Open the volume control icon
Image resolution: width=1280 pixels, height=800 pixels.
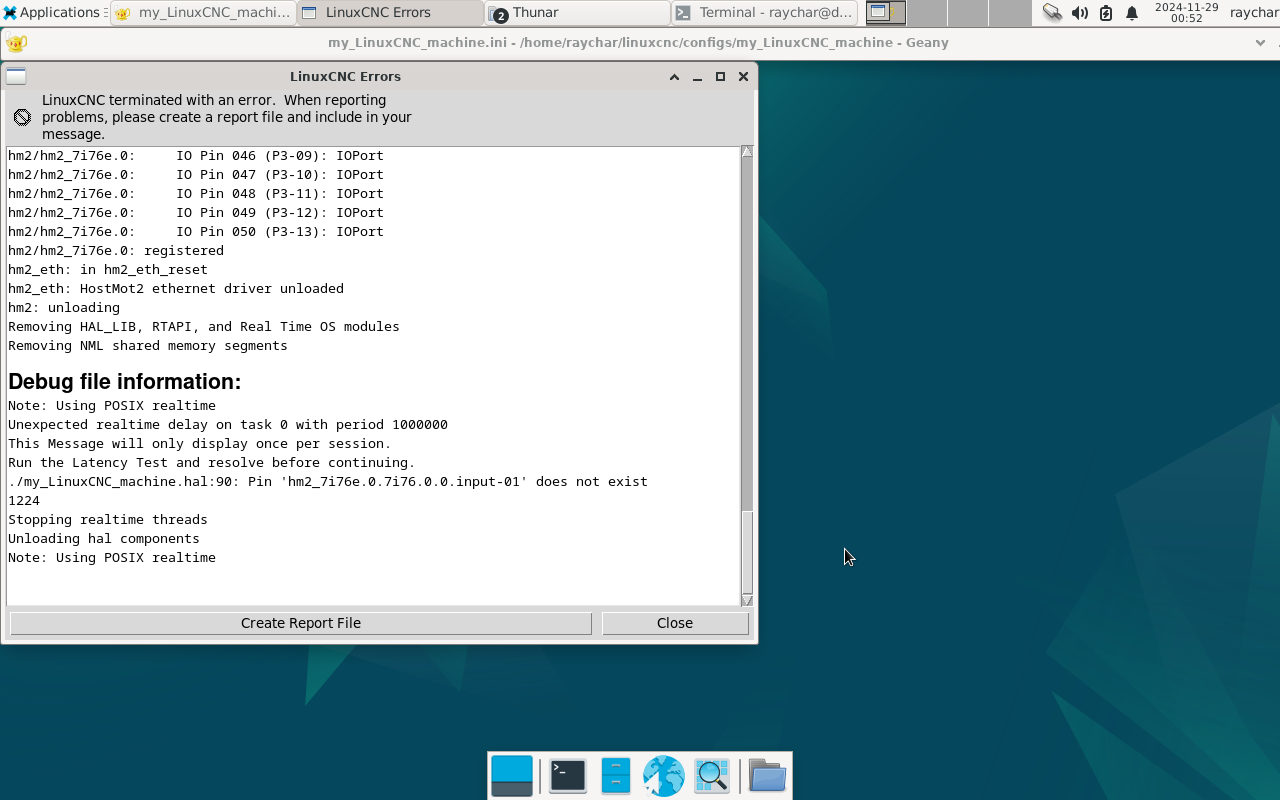[1079, 13]
